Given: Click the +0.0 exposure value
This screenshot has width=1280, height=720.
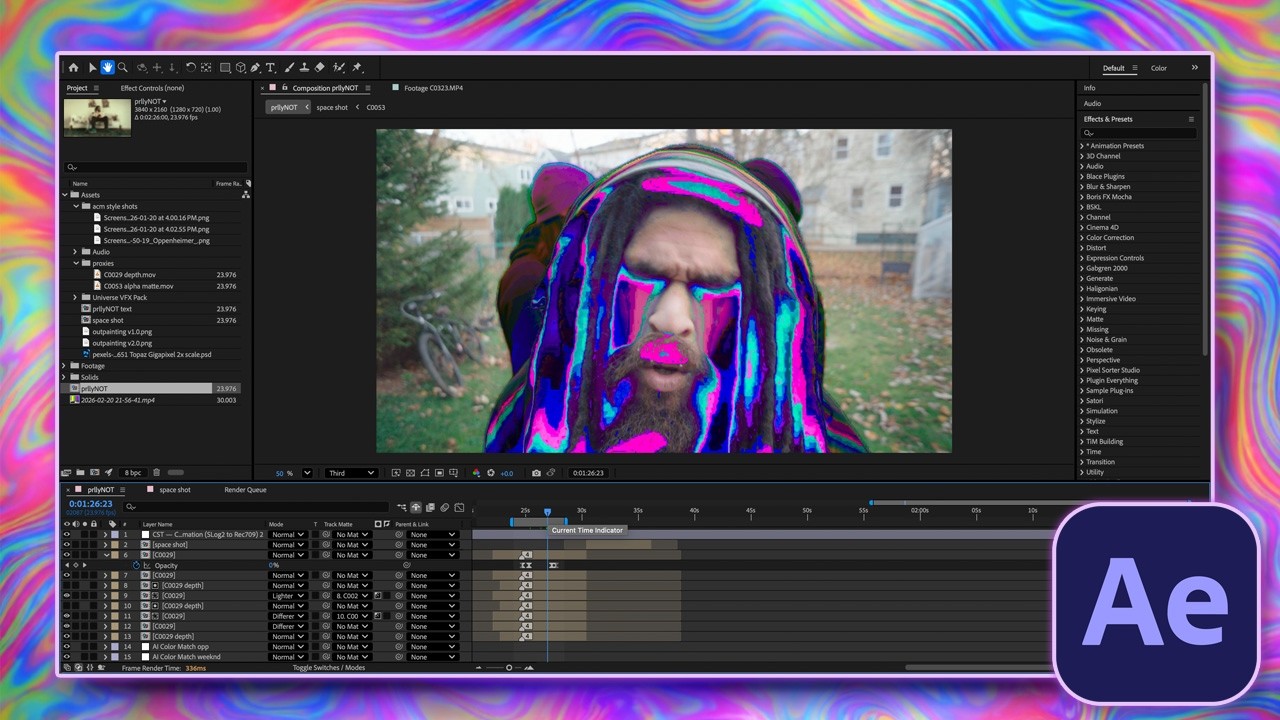Looking at the screenshot, I should pyautogui.click(x=506, y=473).
